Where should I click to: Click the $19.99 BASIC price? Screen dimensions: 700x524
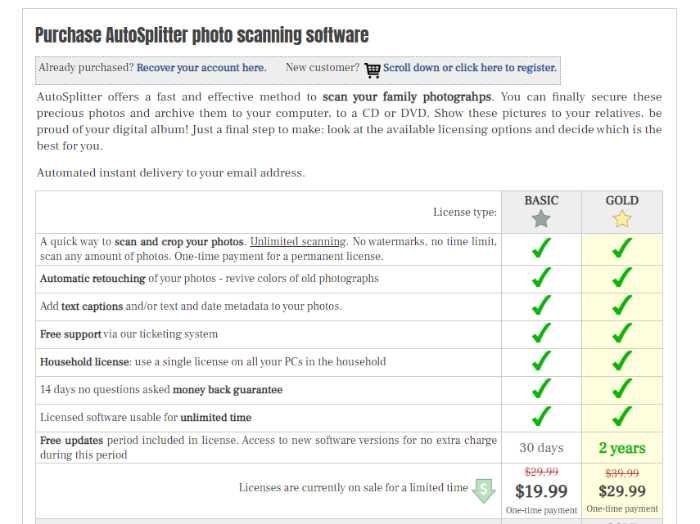click(541, 491)
